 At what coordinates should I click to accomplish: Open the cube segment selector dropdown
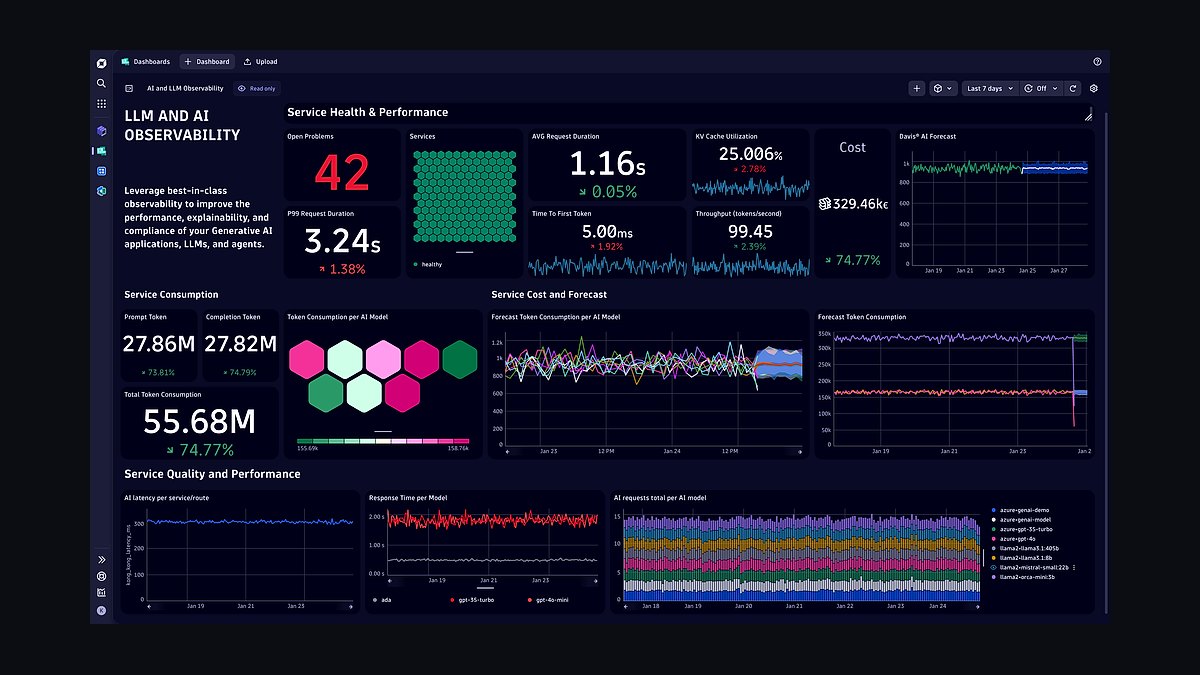(x=943, y=88)
